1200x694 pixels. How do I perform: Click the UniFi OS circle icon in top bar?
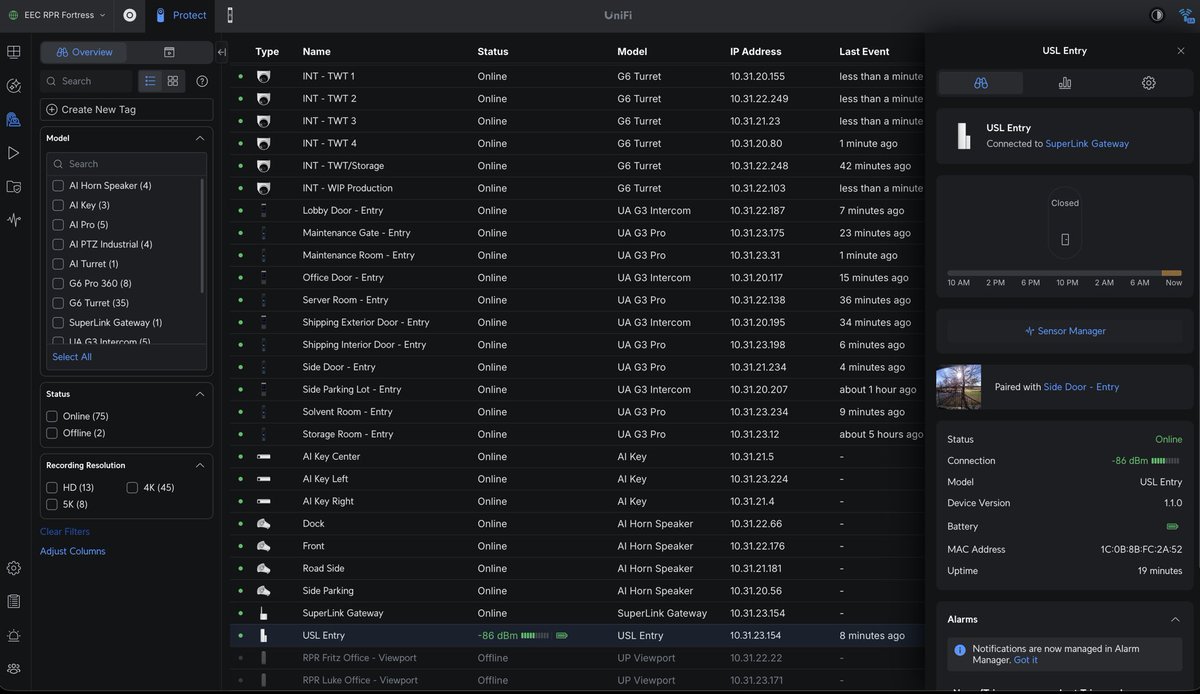pos(129,15)
